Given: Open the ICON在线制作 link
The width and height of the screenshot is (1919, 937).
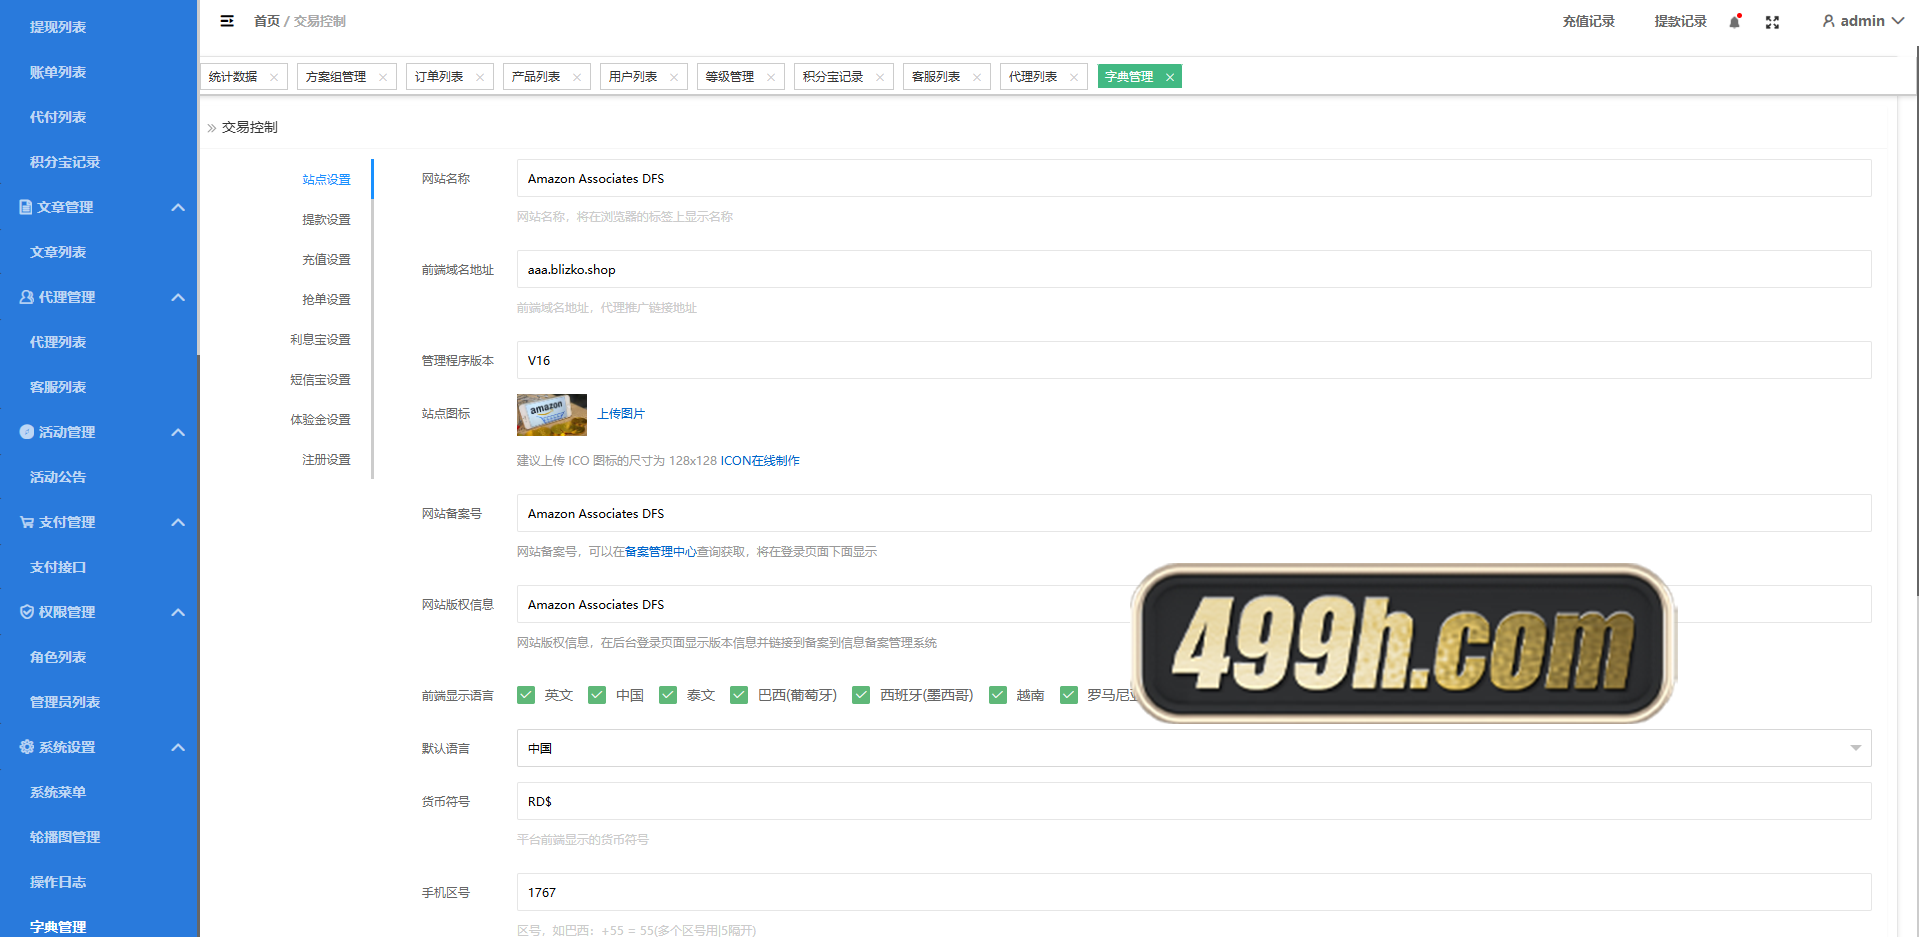Looking at the screenshot, I should (760, 461).
